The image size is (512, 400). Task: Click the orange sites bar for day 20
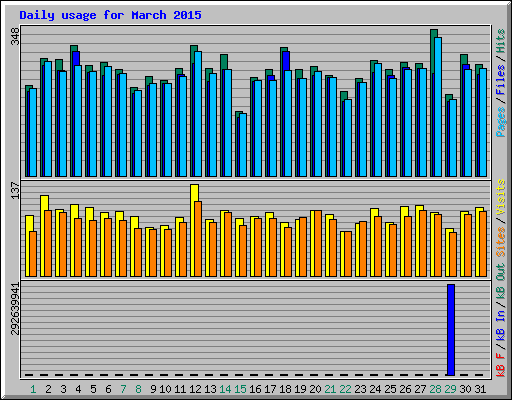click(x=318, y=243)
